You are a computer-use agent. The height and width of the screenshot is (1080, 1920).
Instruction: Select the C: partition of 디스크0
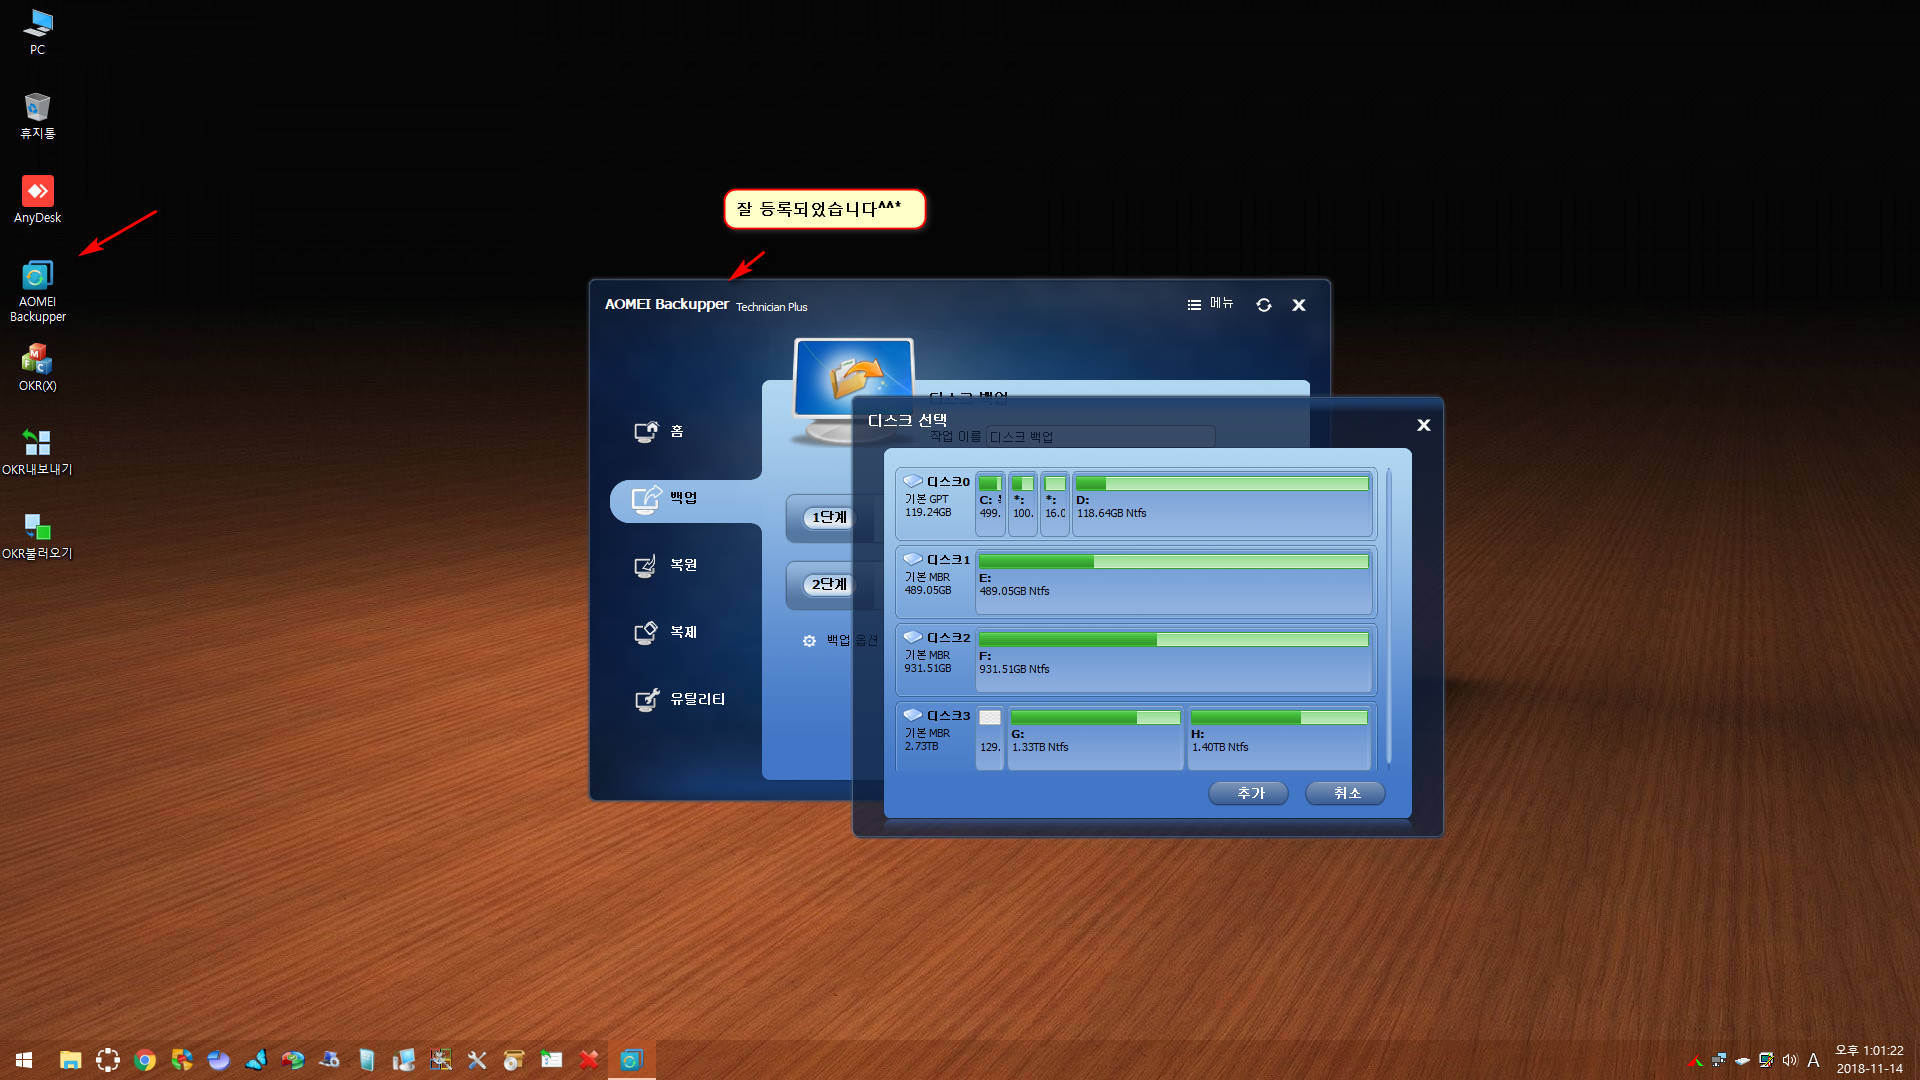[x=990, y=504]
